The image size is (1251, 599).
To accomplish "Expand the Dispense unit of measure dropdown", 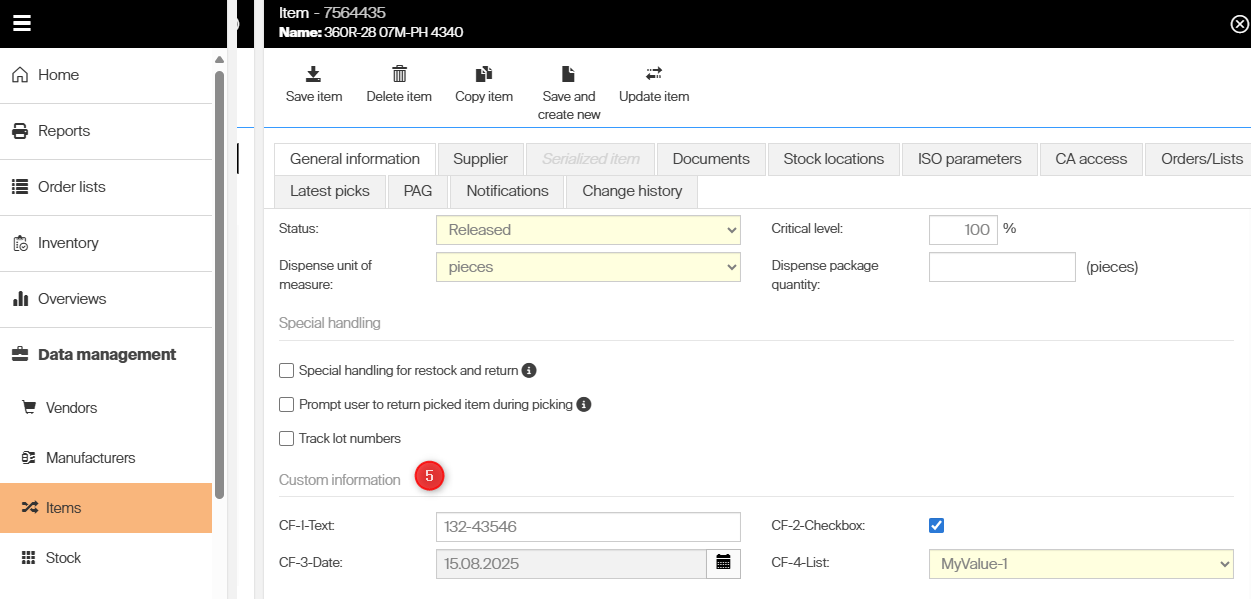I will tap(588, 268).
